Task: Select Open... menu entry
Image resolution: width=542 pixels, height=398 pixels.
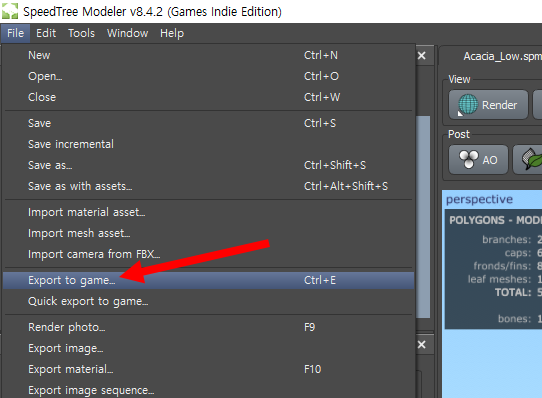Action: tap(208, 76)
